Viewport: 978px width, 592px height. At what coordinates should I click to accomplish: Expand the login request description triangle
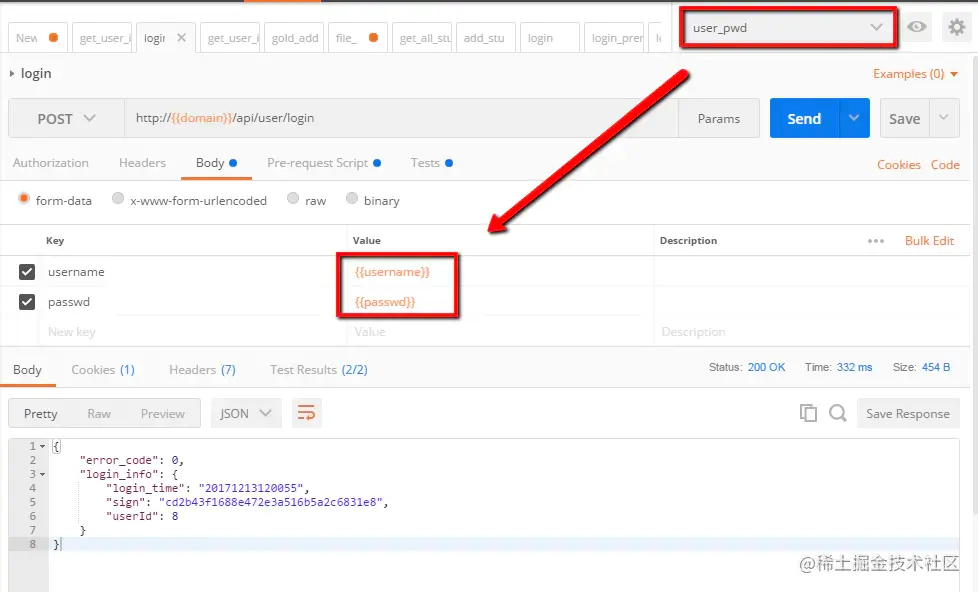[x=12, y=74]
